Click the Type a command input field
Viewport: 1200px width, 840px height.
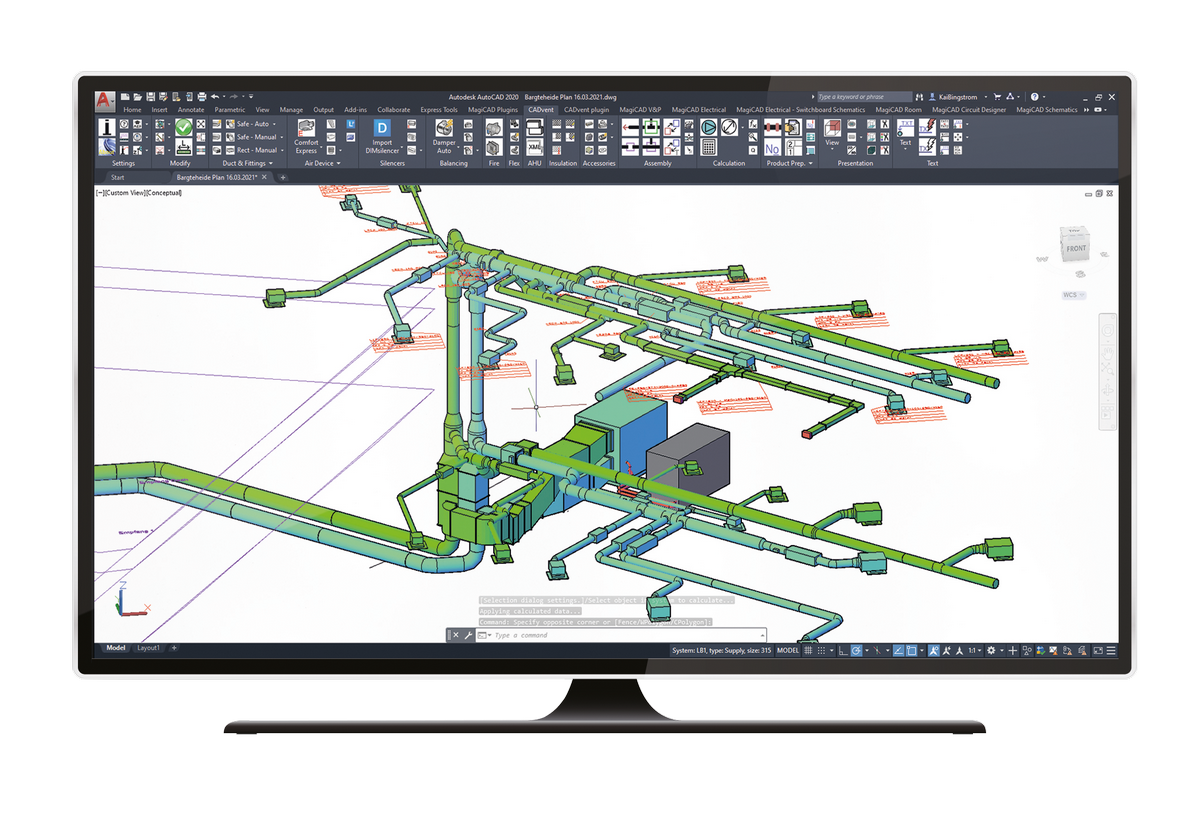coord(625,635)
